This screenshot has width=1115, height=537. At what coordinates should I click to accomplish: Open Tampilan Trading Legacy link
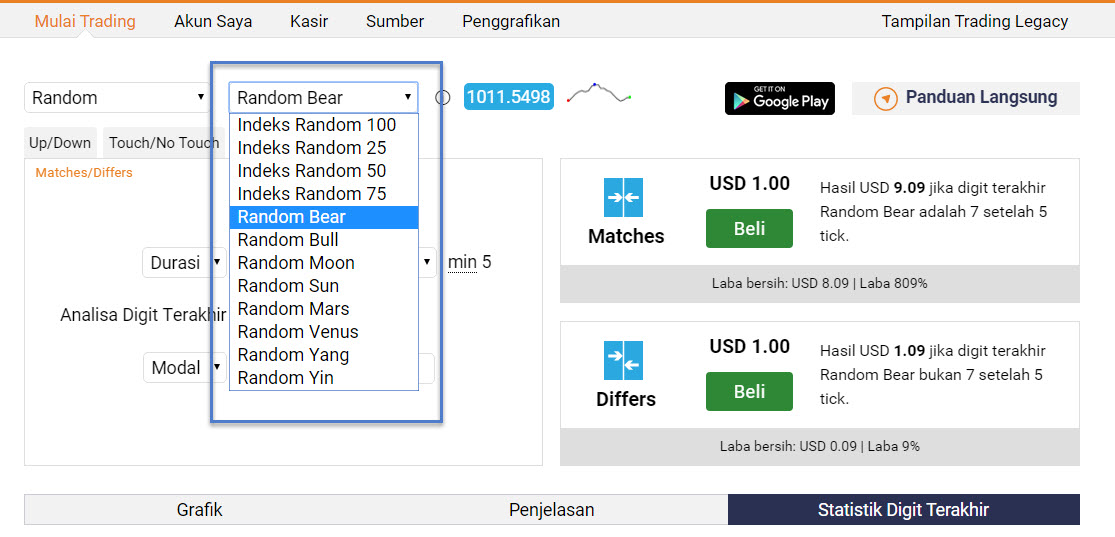(974, 21)
